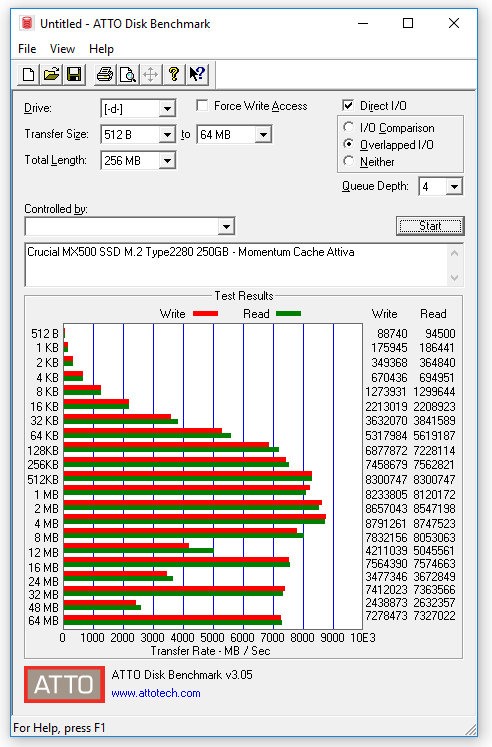Click the Save floppy disk icon
Viewport: 492px width, 747px height.
pos(74,74)
